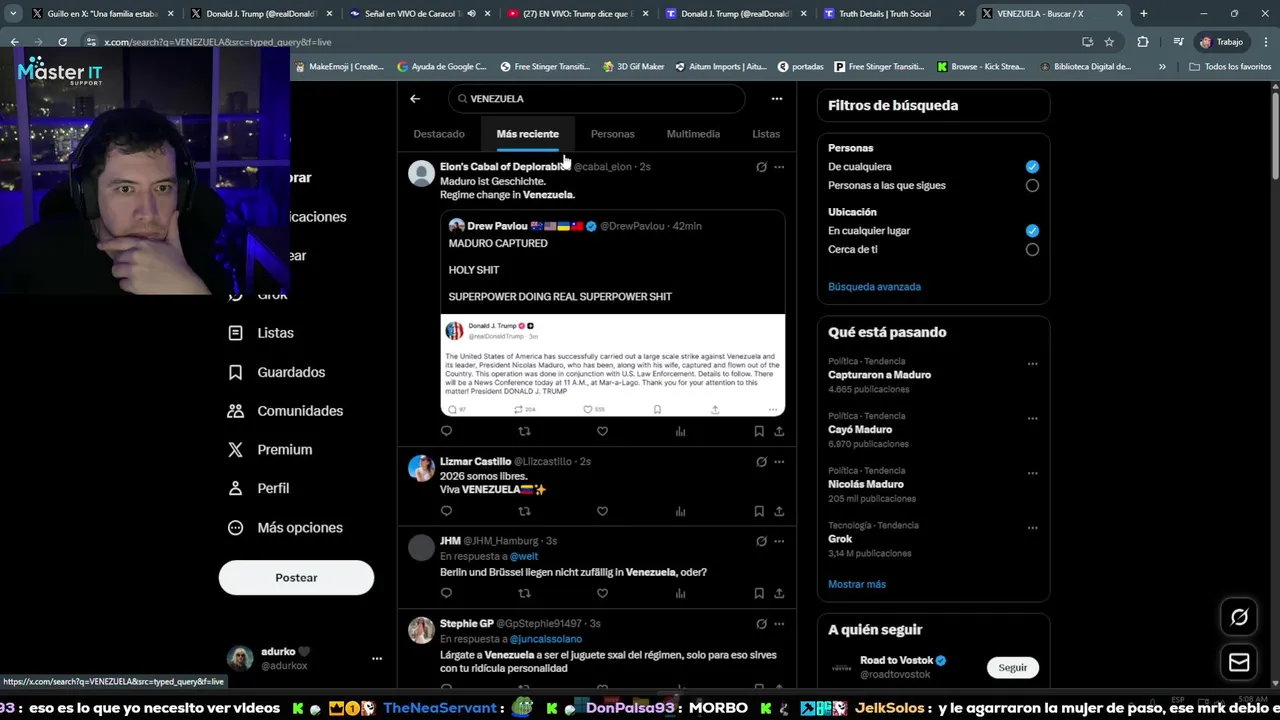The height and width of the screenshot is (720, 1280).
Task: Open the @welt mention link
Action: (524, 557)
